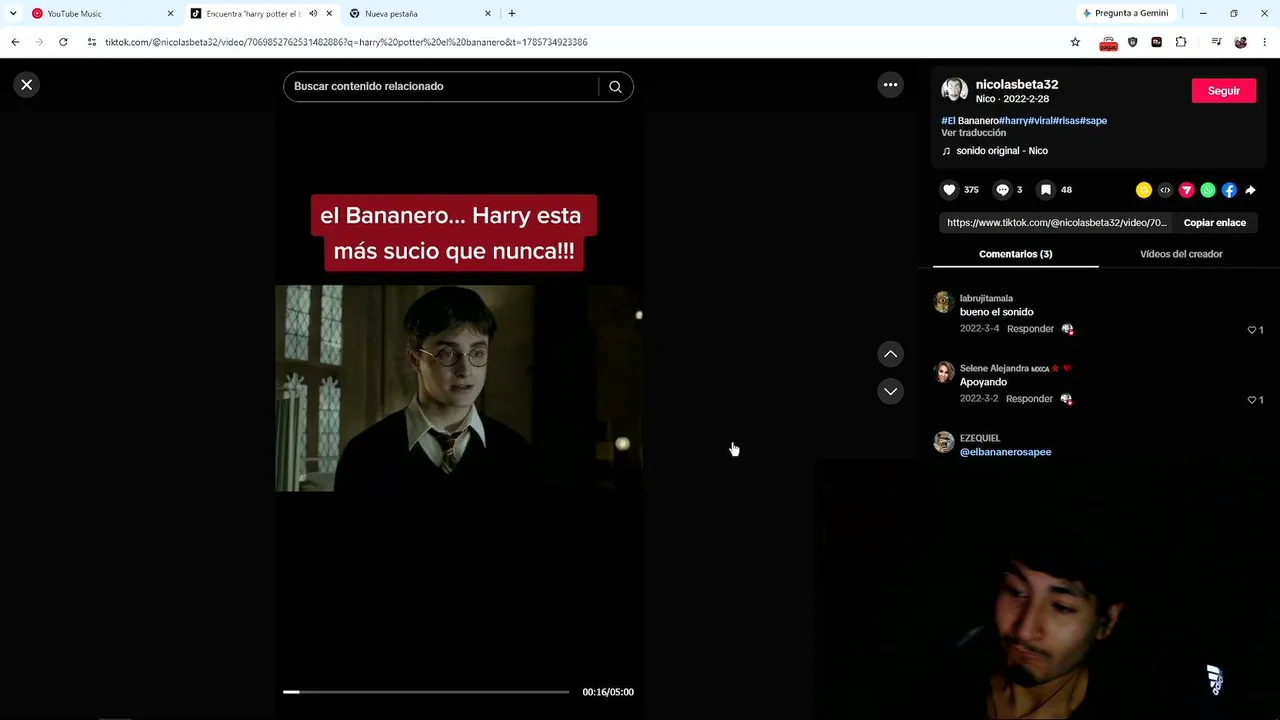Click Ver traducción link
1280x720 pixels.
point(973,133)
